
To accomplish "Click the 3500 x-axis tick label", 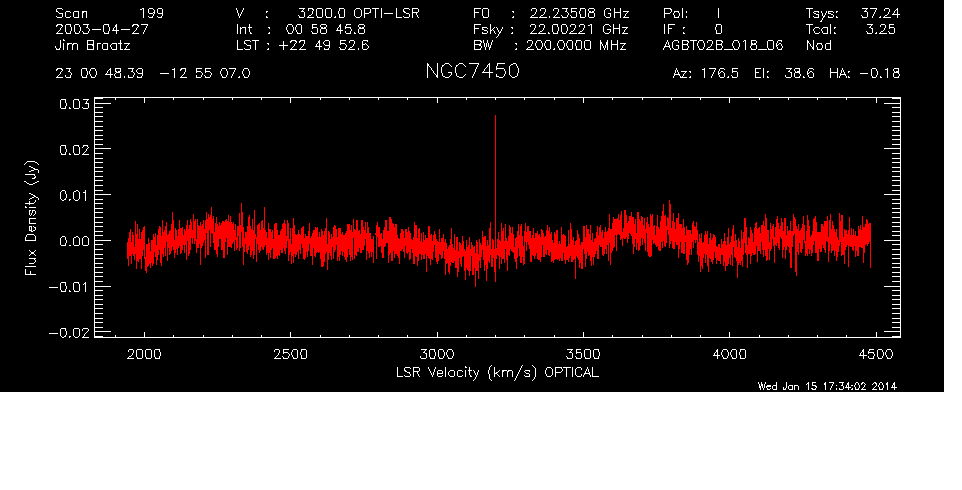I will pyautogui.click(x=583, y=354).
